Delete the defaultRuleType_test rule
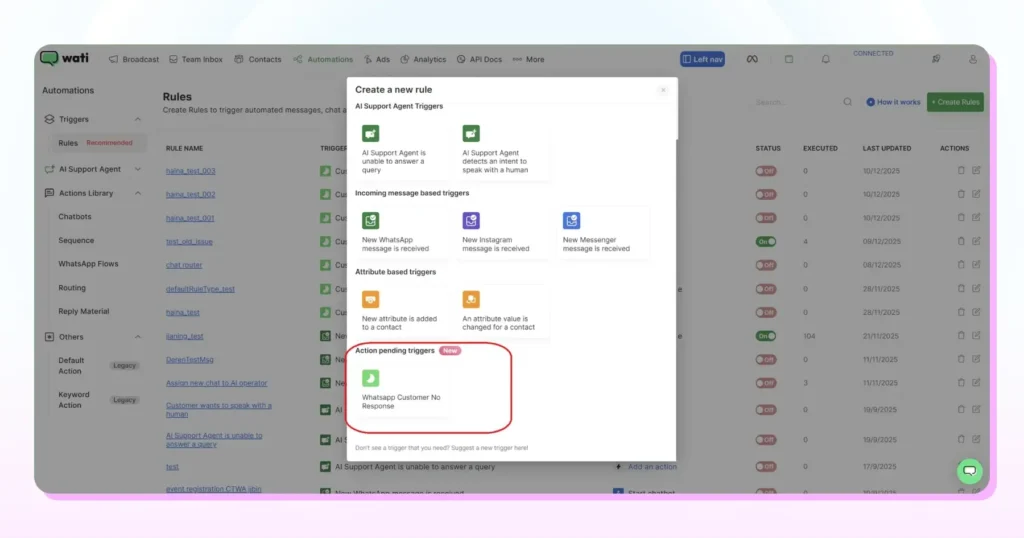 (961, 288)
